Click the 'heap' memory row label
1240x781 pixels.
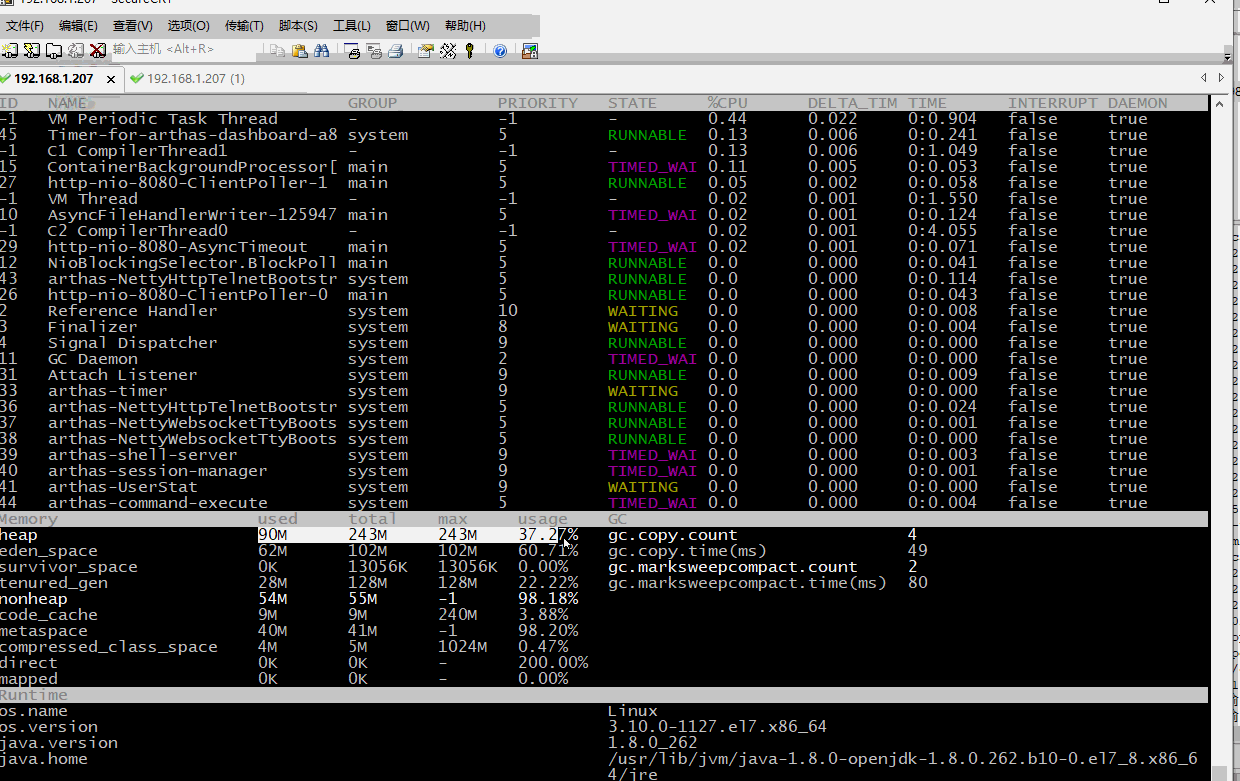[19, 535]
